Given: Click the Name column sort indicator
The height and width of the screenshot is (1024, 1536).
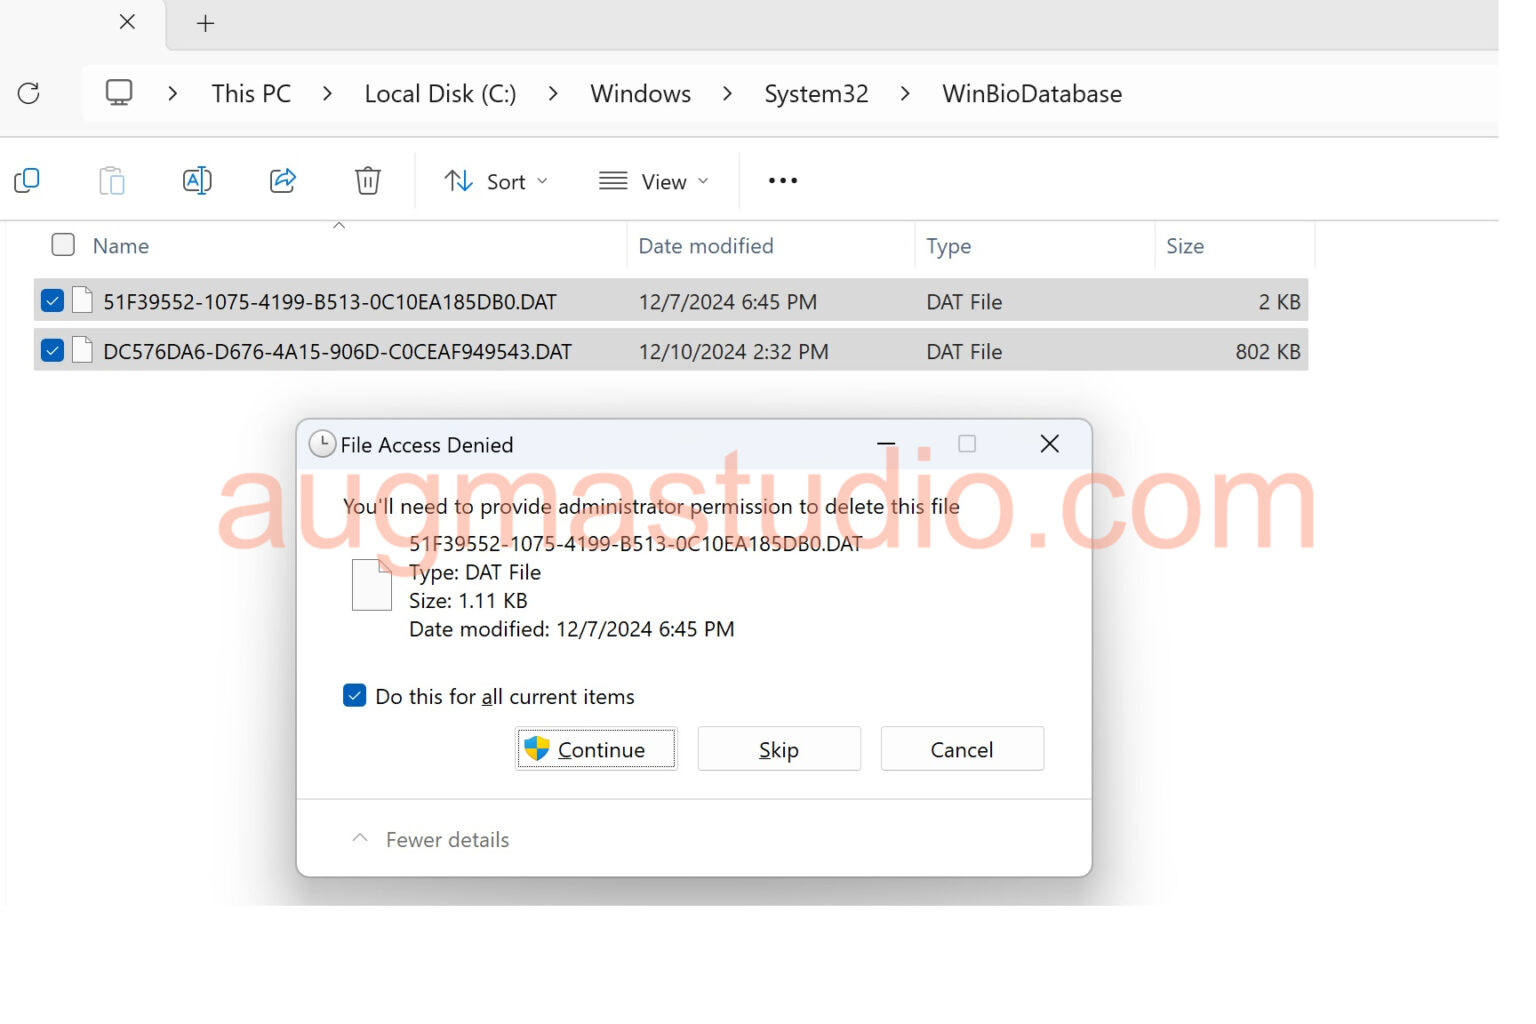Looking at the screenshot, I should point(339,226).
